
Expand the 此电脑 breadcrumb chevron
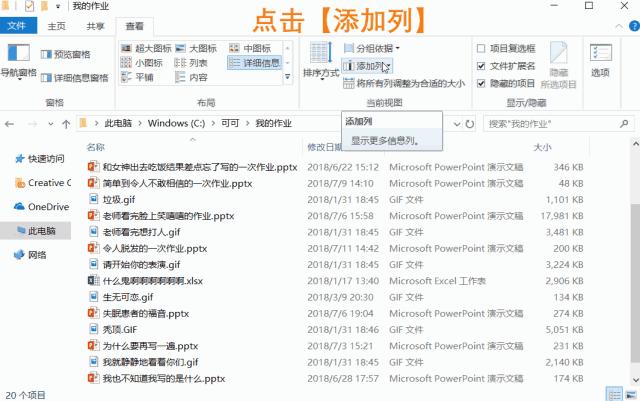[x=140, y=123]
